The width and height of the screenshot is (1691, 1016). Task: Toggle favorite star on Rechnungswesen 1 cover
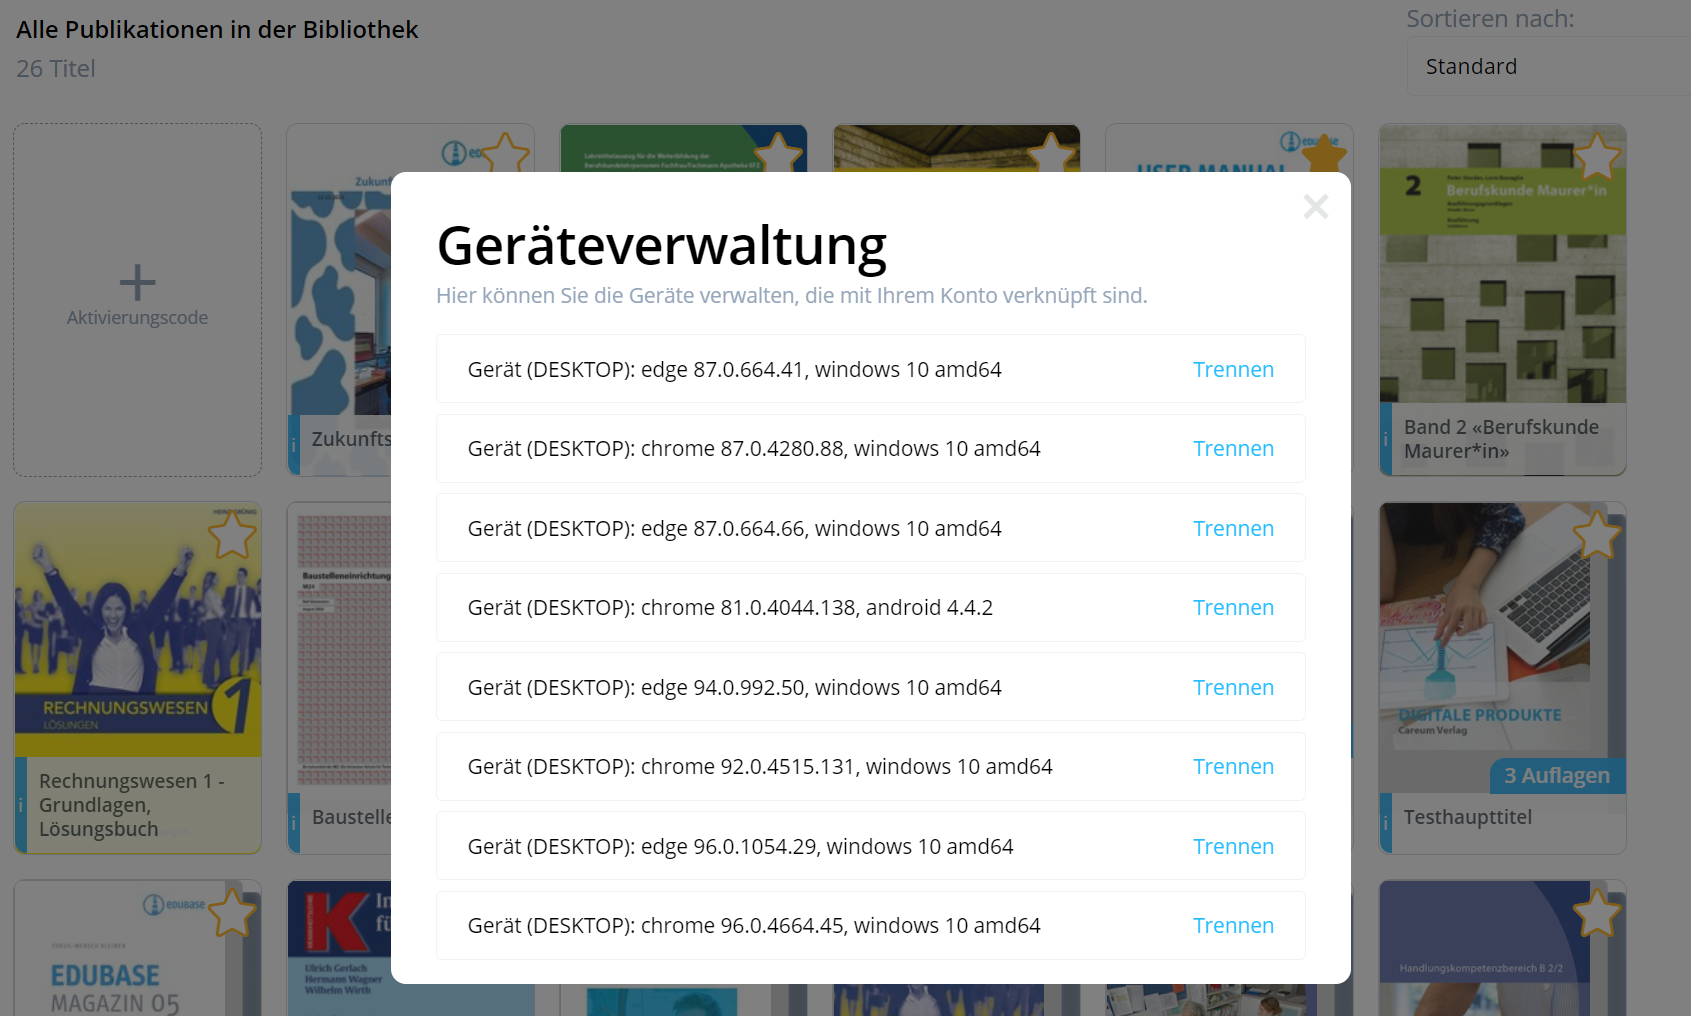click(x=232, y=534)
